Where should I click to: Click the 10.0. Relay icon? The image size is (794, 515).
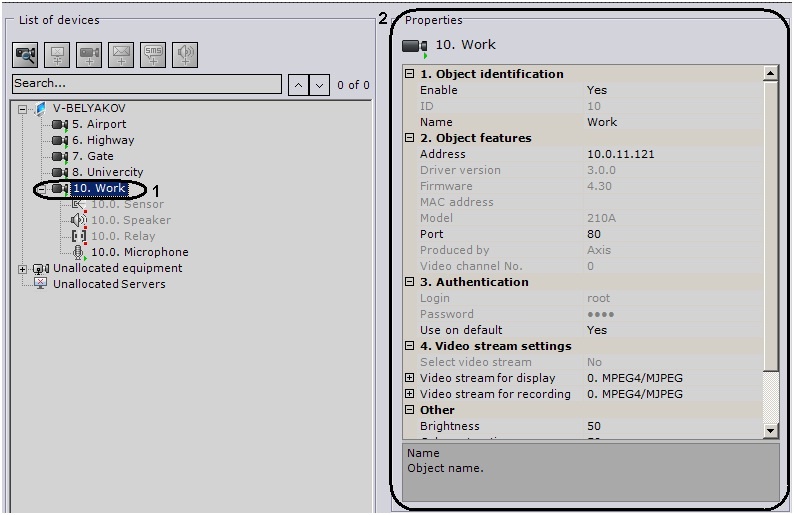click(78, 236)
